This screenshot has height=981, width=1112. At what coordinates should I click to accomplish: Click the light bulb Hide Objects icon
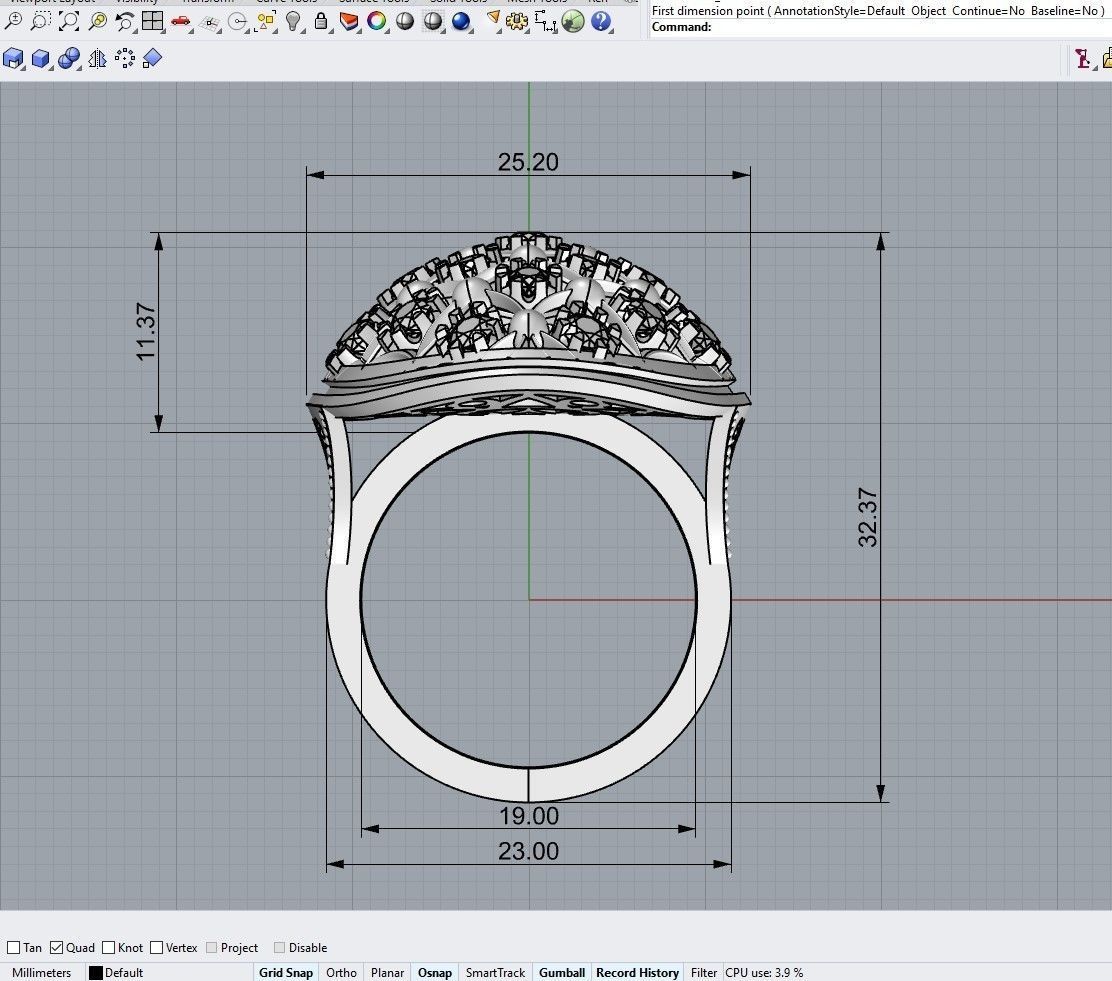click(x=293, y=21)
